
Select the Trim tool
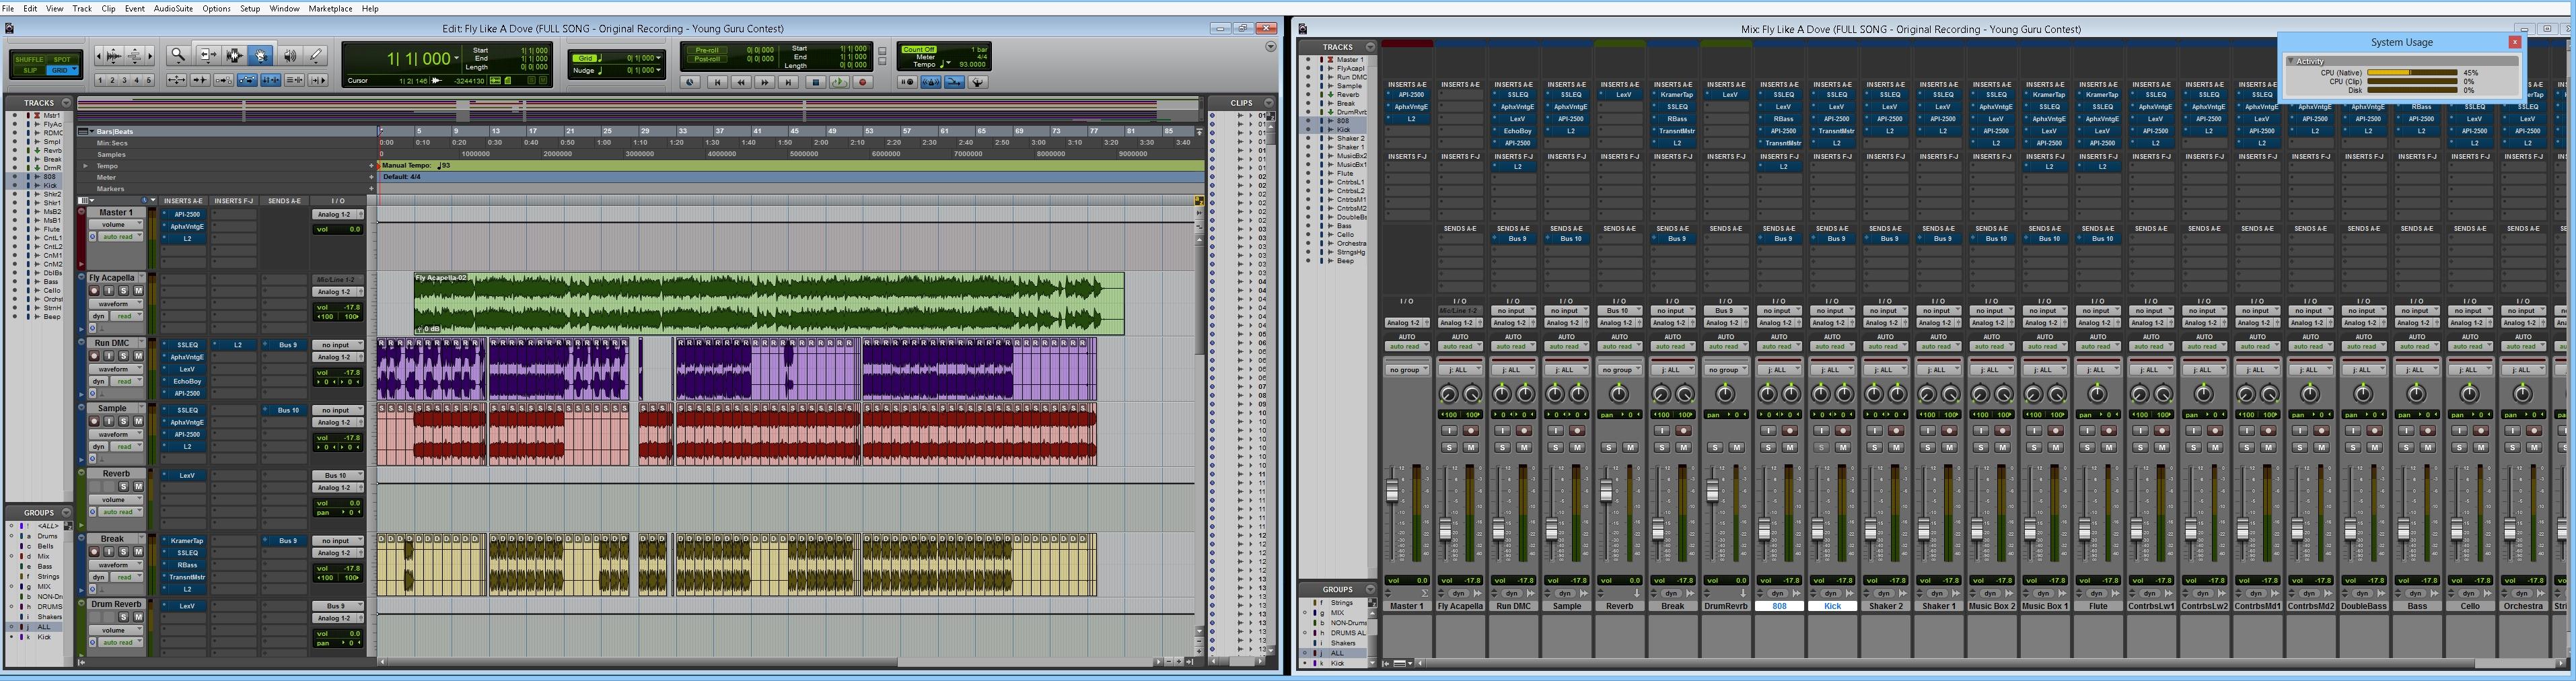click(208, 56)
